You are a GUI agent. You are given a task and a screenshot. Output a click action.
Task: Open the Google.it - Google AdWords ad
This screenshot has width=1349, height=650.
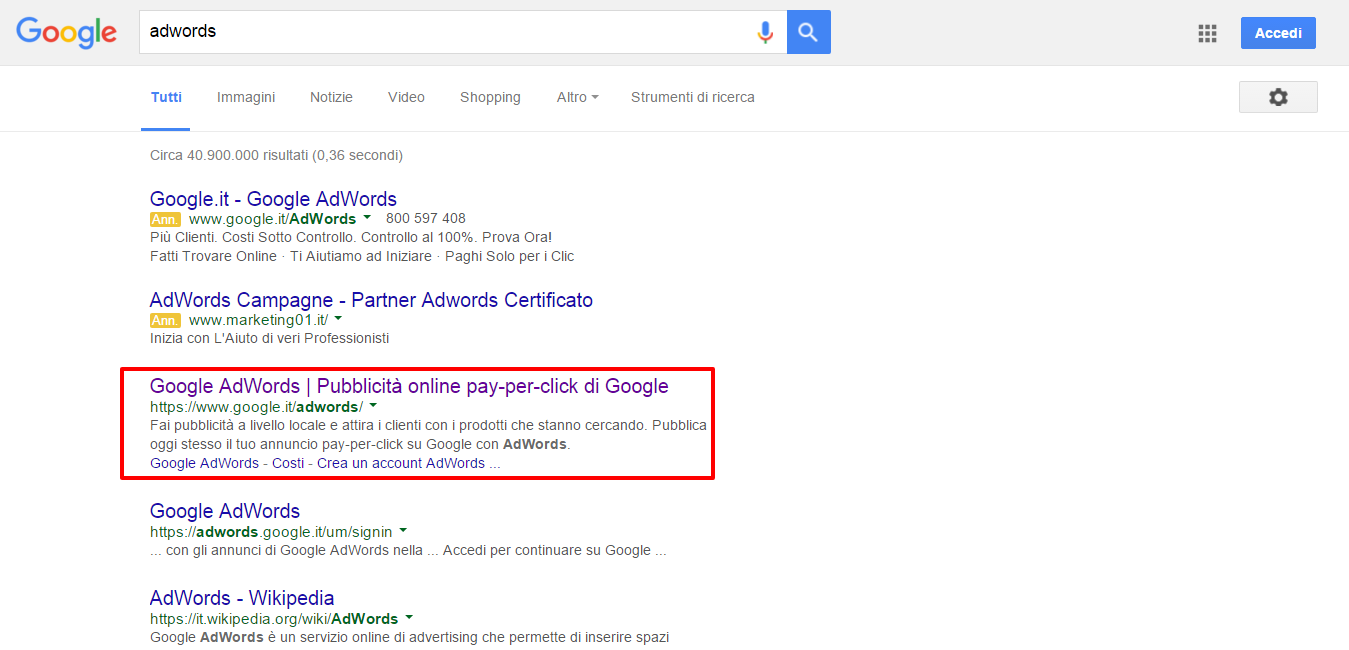pyautogui.click(x=273, y=199)
